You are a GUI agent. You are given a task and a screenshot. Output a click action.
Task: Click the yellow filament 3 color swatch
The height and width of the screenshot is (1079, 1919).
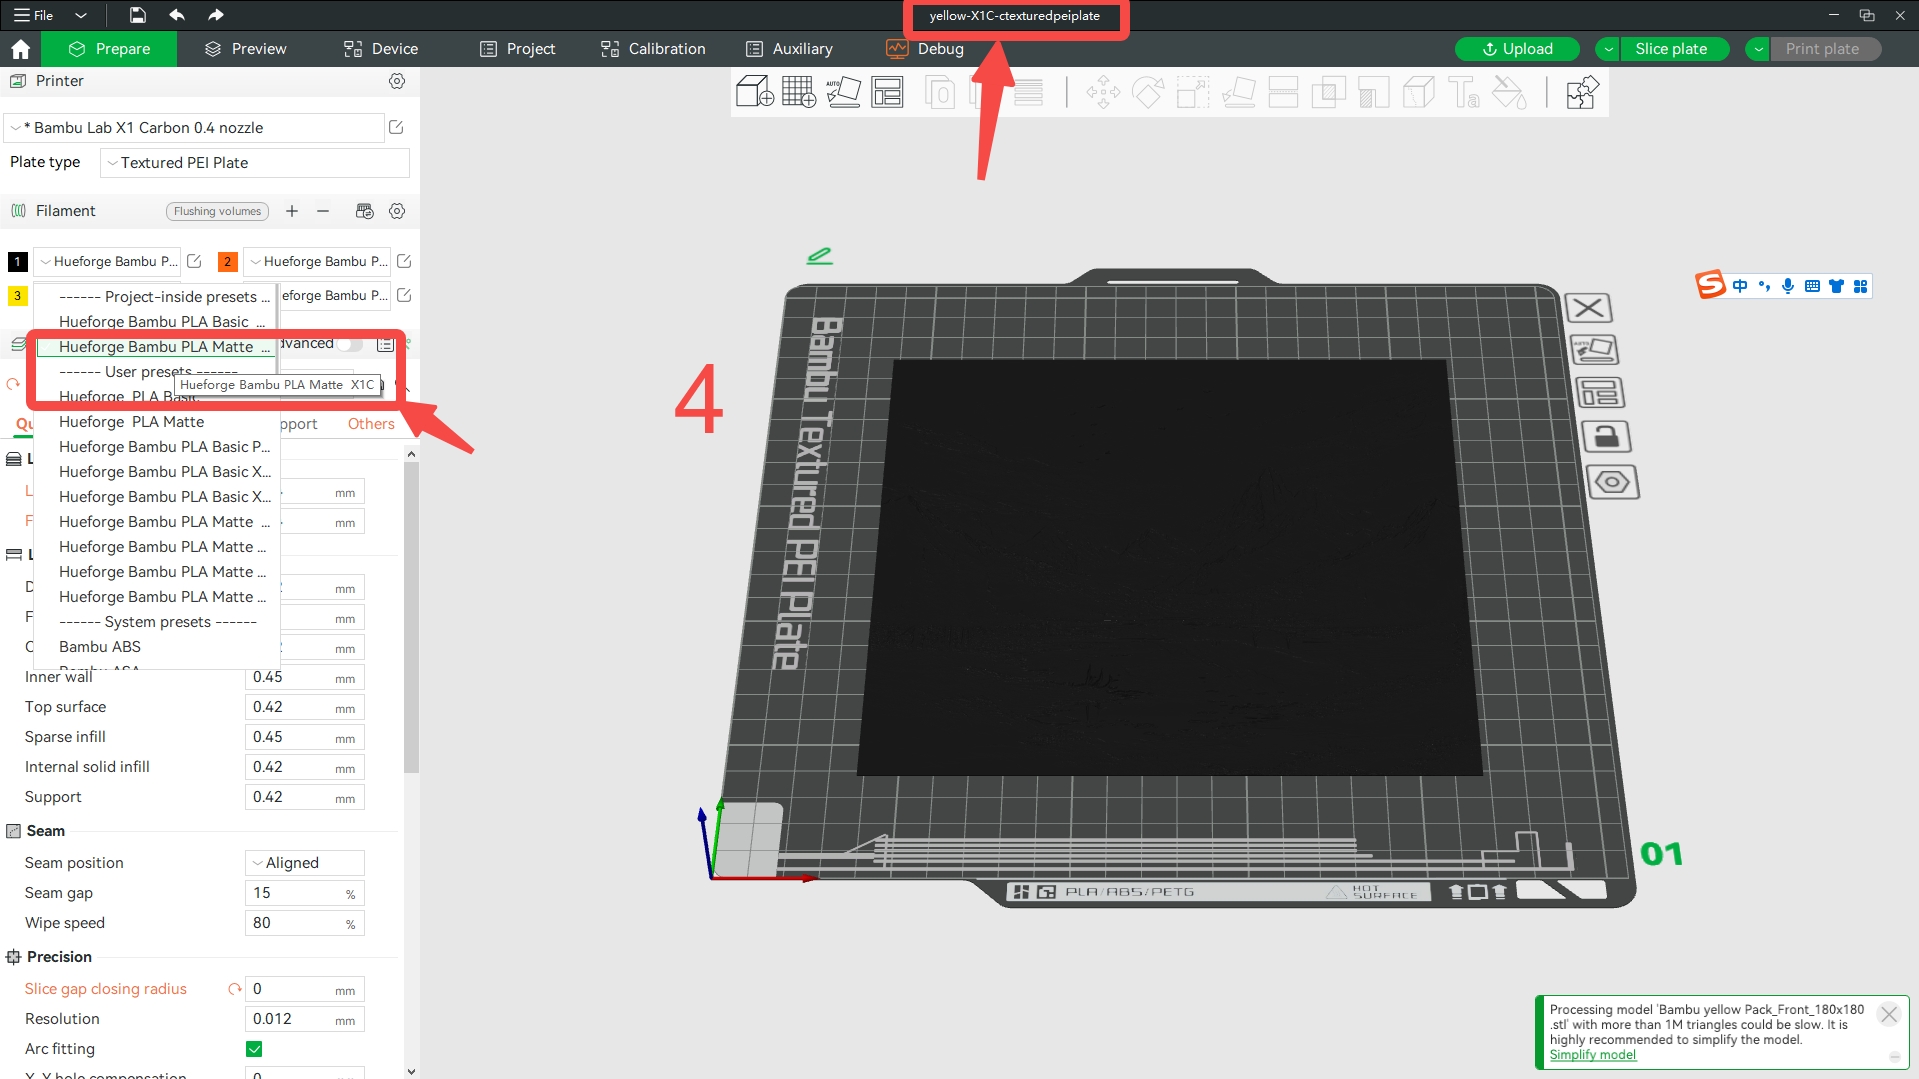point(17,296)
